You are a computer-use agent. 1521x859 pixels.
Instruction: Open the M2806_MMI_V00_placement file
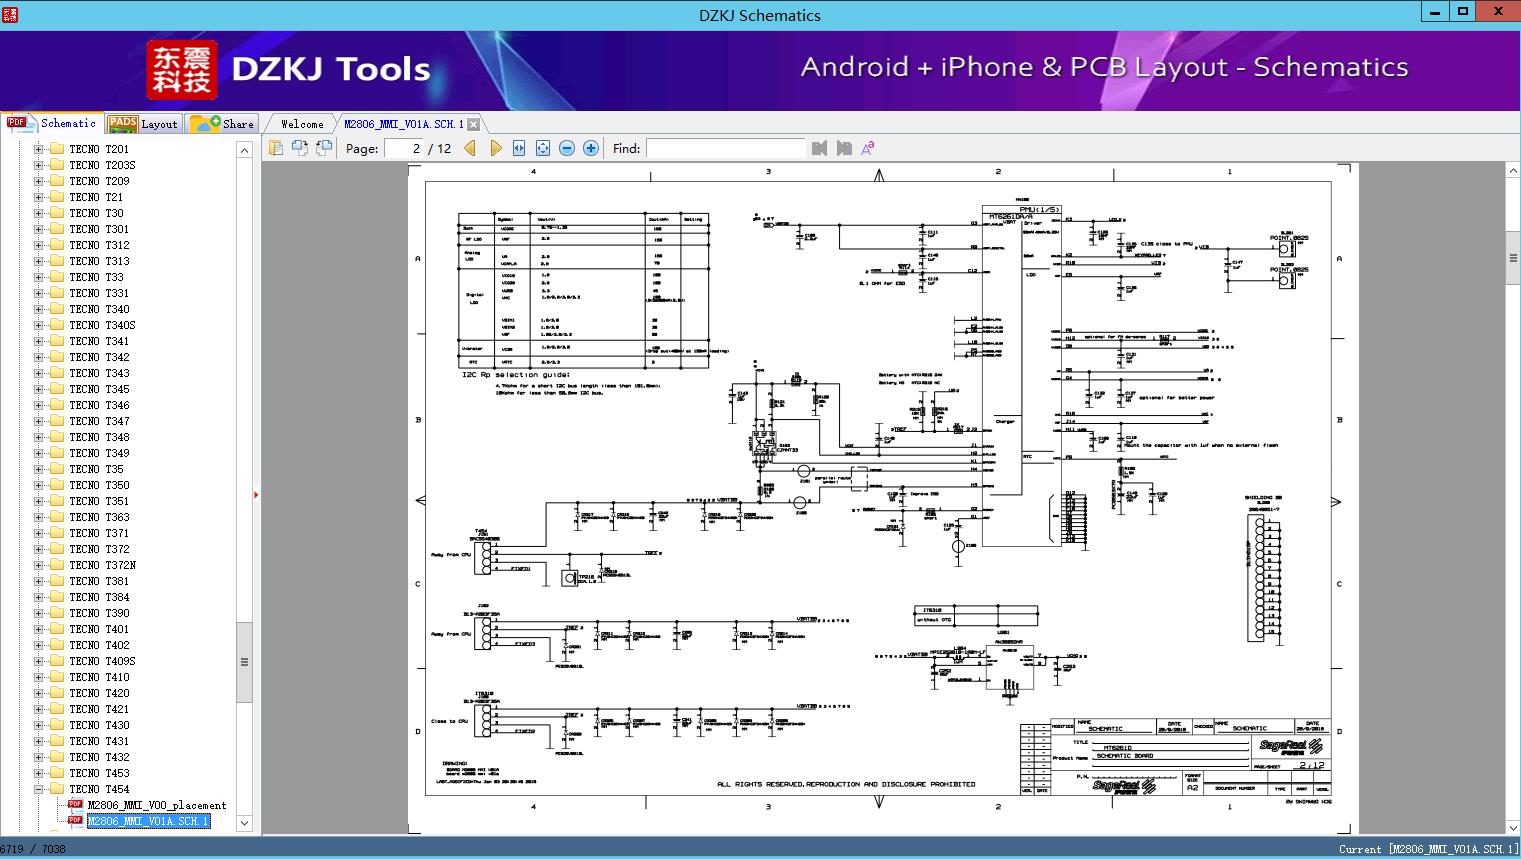coord(156,805)
